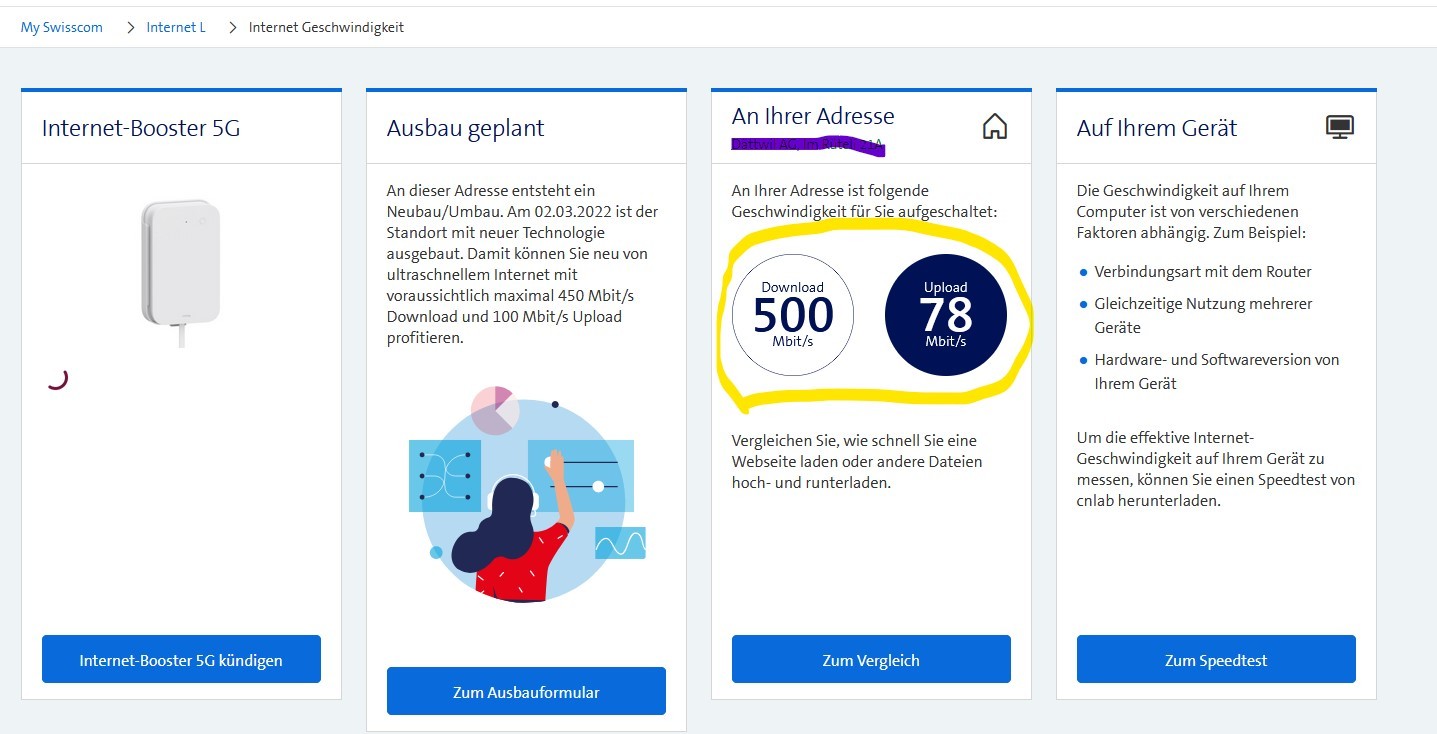1437x734 pixels.
Task: Select the Internet Geschwindigkeit breadcrumb
Action: point(326,28)
